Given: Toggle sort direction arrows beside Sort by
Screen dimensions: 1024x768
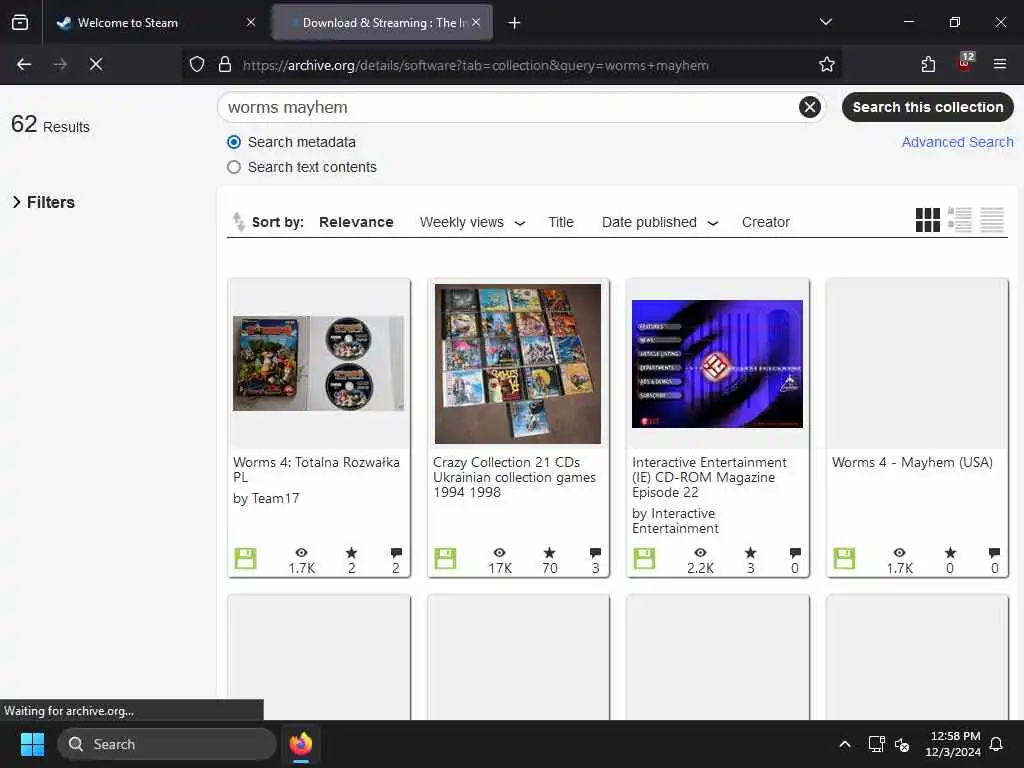Looking at the screenshot, I should (238, 222).
